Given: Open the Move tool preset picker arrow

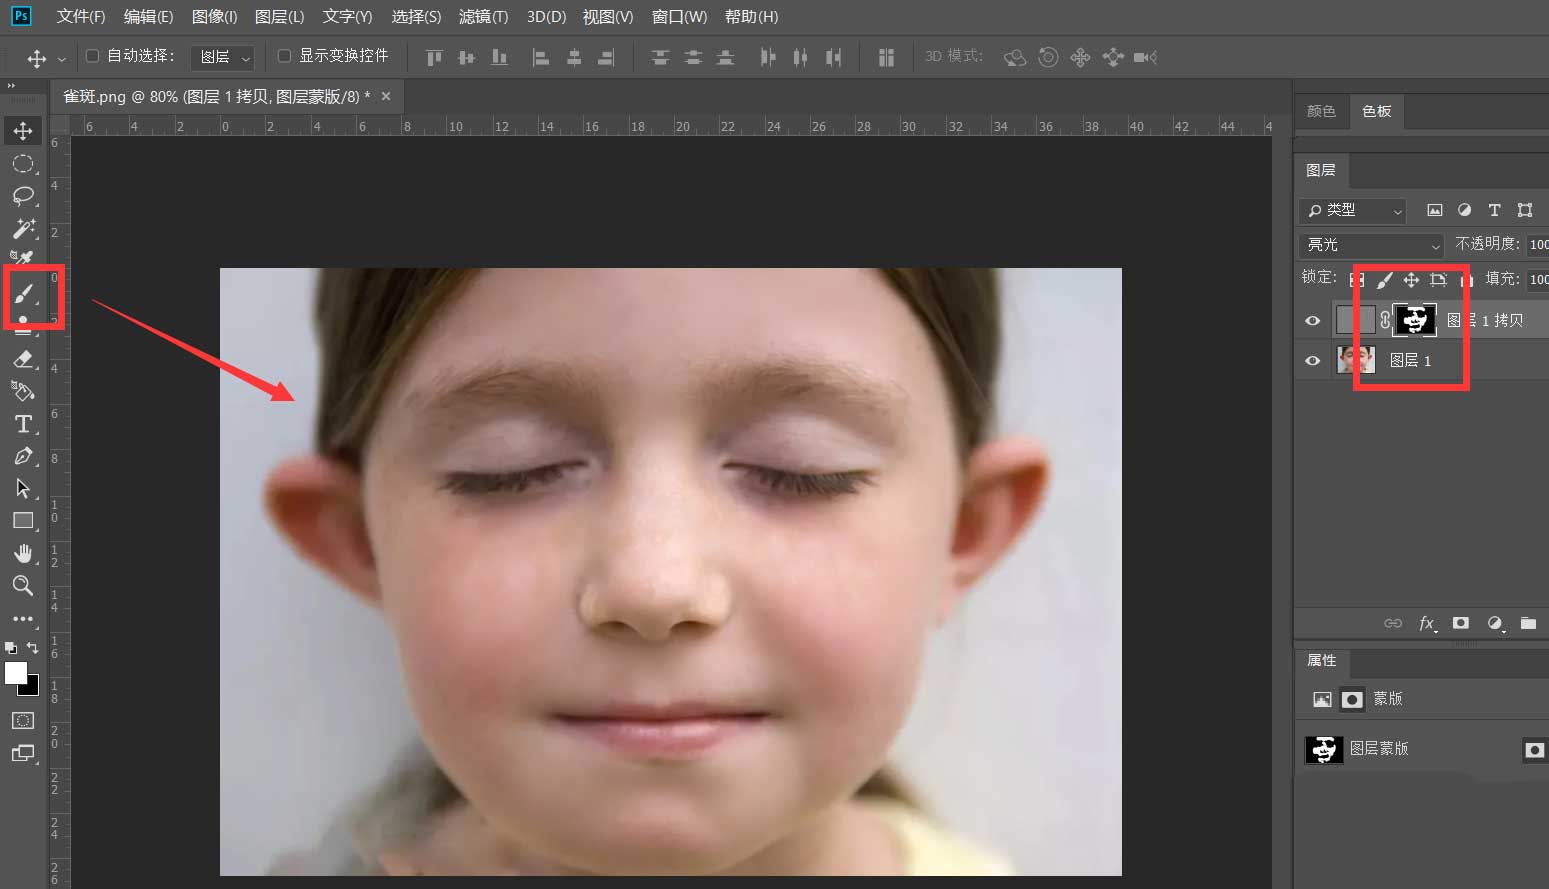Looking at the screenshot, I should 62,59.
